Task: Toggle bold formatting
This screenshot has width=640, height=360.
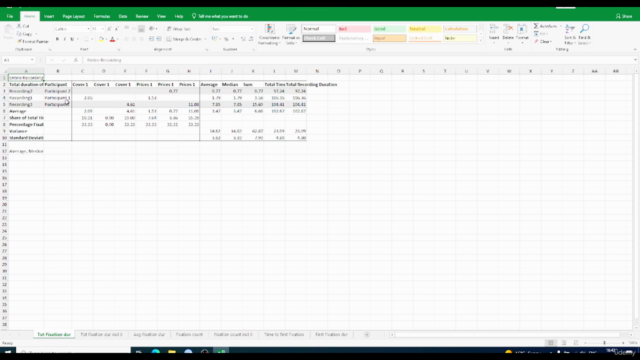Action: click(x=57, y=39)
